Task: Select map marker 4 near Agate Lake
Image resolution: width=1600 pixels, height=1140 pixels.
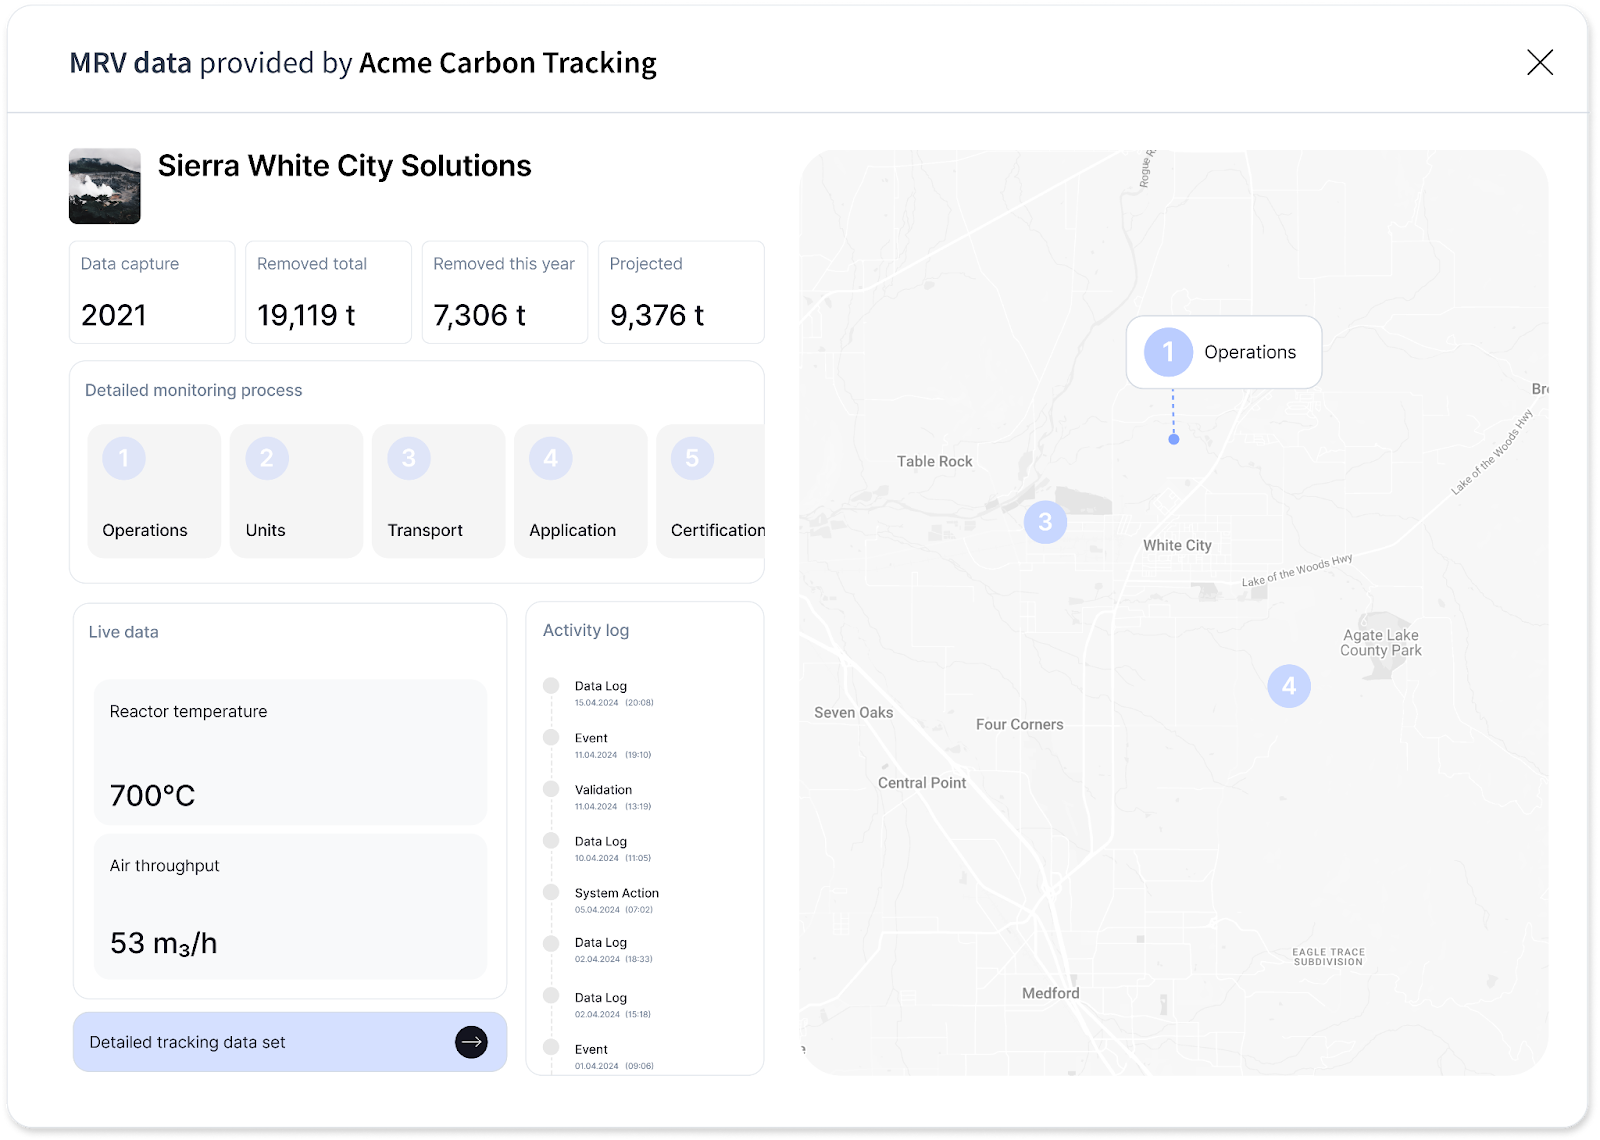Action: pyautogui.click(x=1289, y=686)
